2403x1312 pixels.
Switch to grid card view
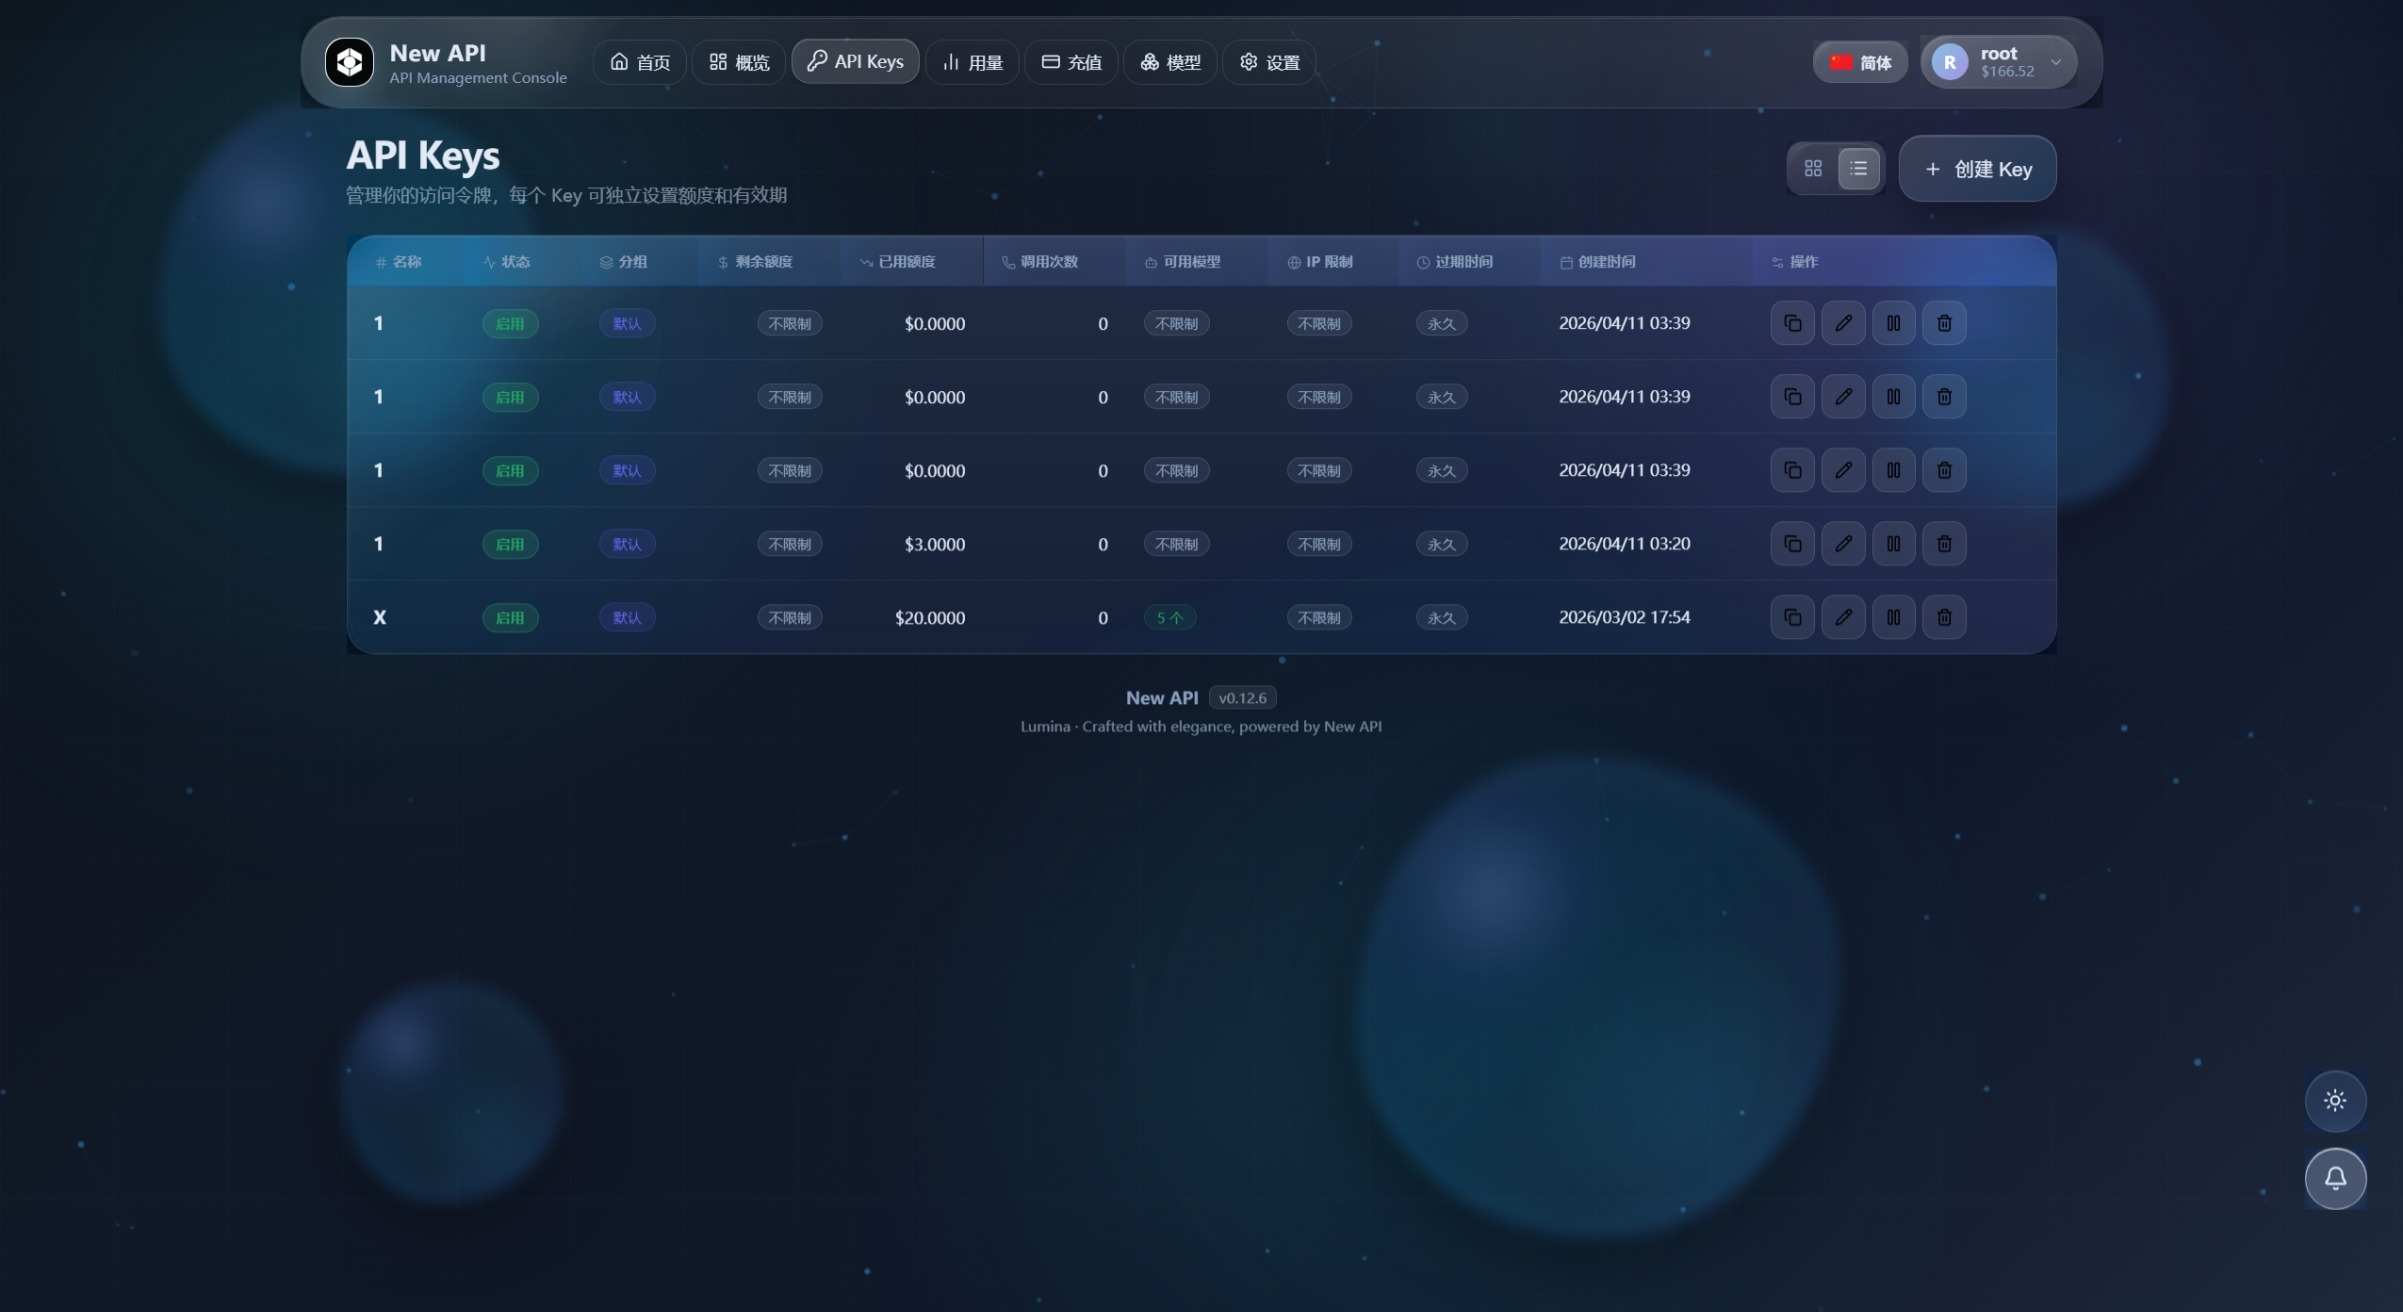(x=1813, y=169)
